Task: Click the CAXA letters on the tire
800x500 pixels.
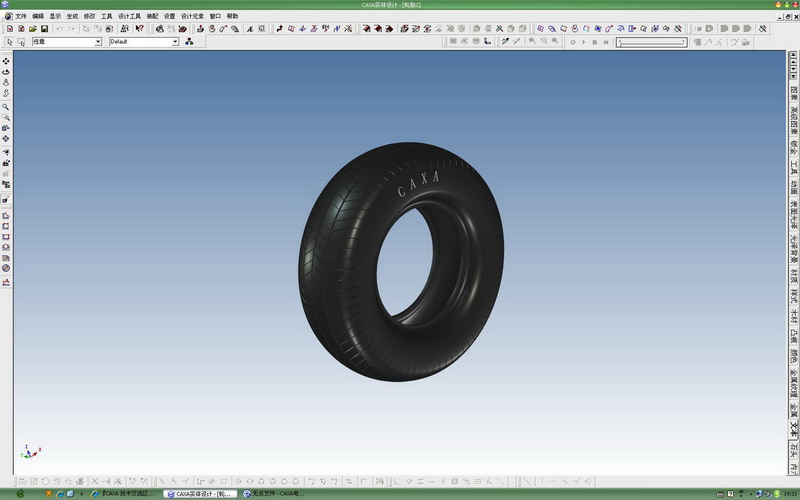Action: [418, 184]
